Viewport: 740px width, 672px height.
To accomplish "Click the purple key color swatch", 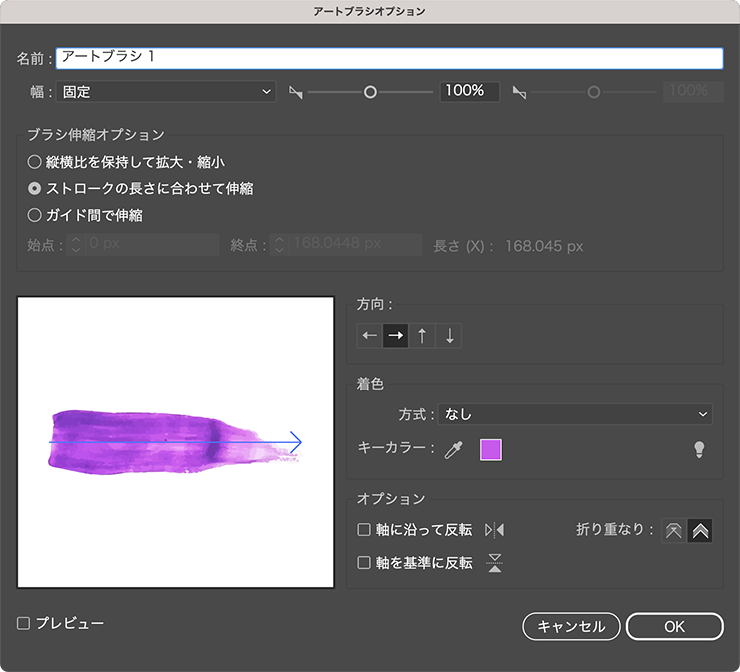I will click(491, 450).
